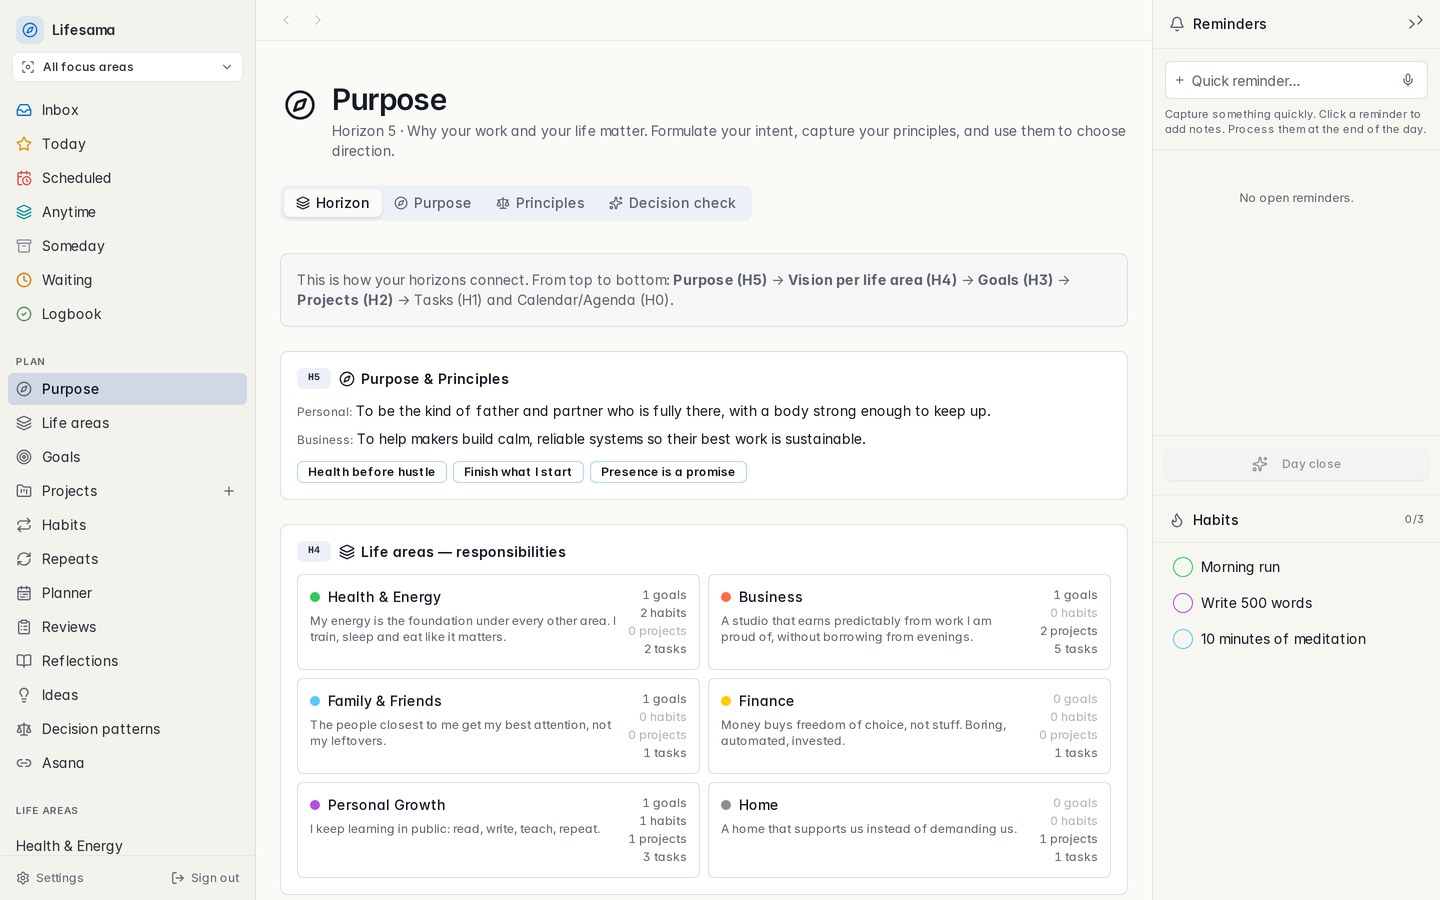The width and height of the screenshot is (1440, 900).
Task: Open the Personal Growth life area card
Action: (498, 830)
